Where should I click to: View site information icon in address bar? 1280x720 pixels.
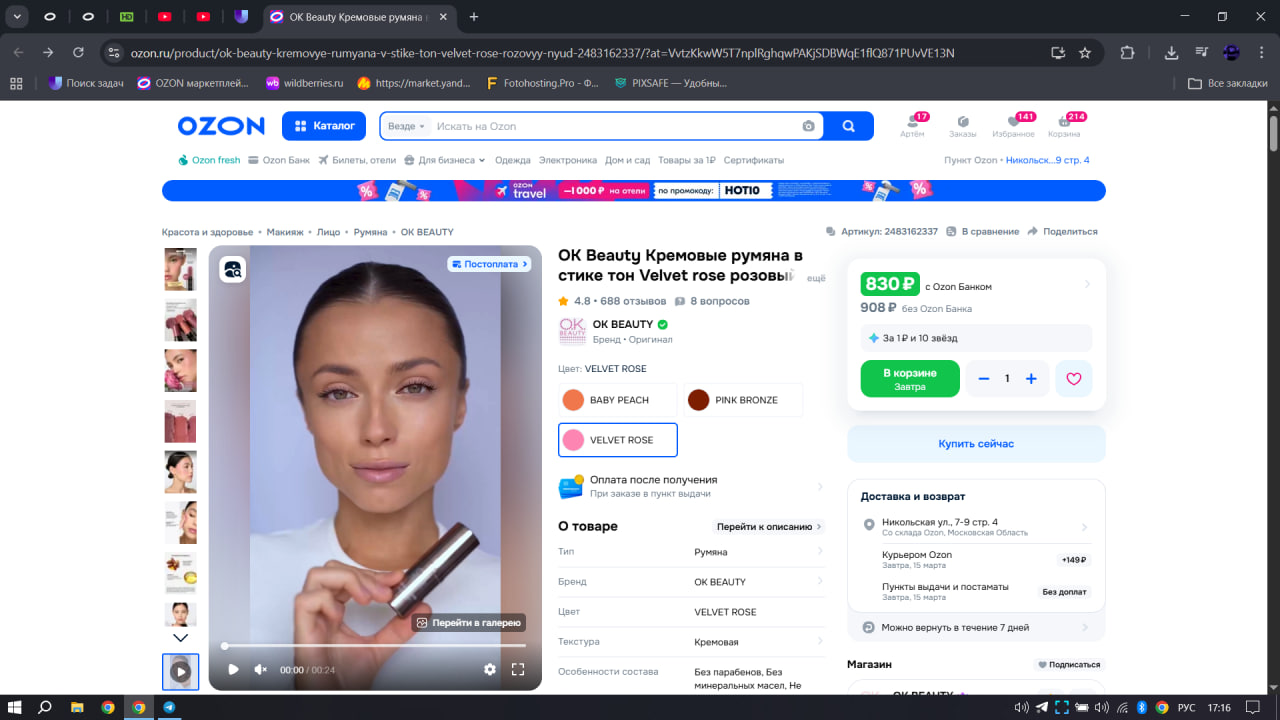coord(114,53)
